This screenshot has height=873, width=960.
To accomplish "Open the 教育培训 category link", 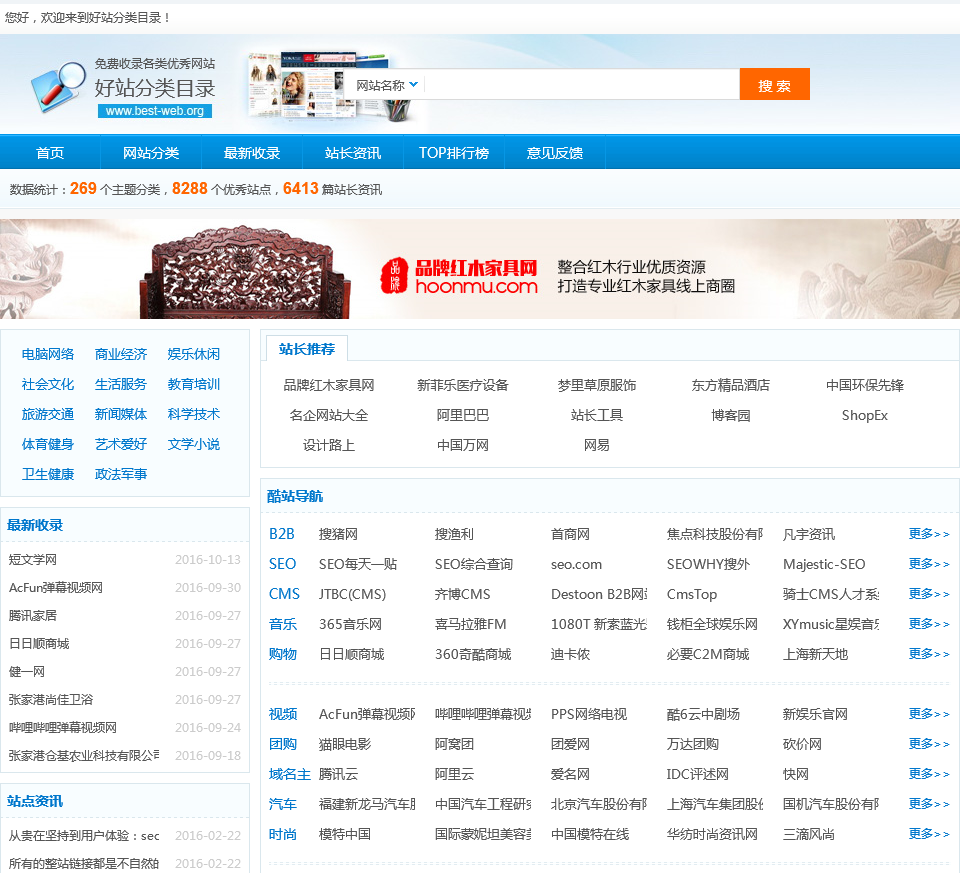I will (x=194, y=384).
